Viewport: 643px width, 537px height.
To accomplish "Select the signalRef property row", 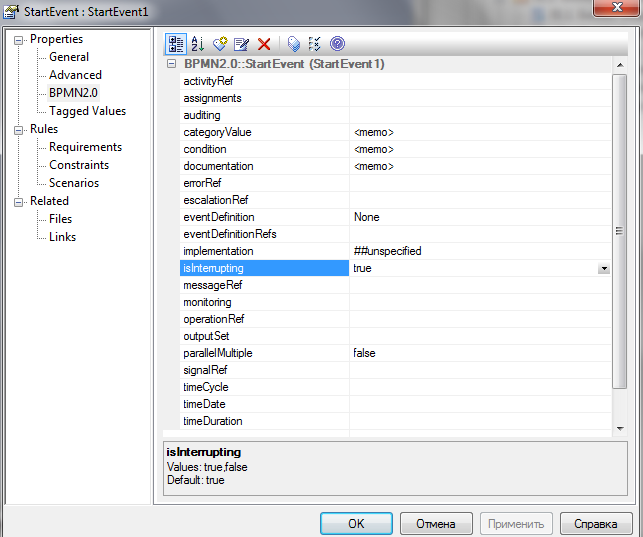I will tap(395, 370).
